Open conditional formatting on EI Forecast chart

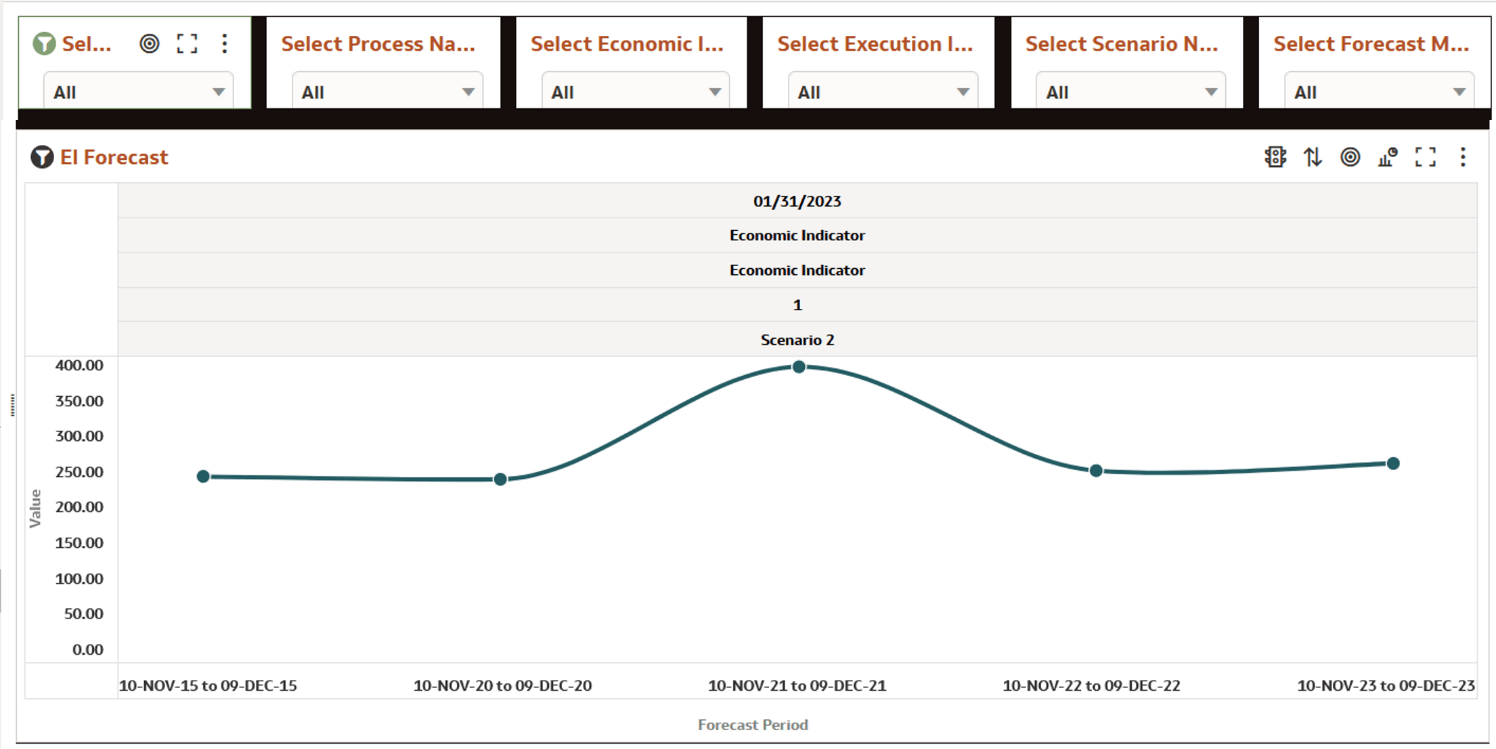(1276, 157)
